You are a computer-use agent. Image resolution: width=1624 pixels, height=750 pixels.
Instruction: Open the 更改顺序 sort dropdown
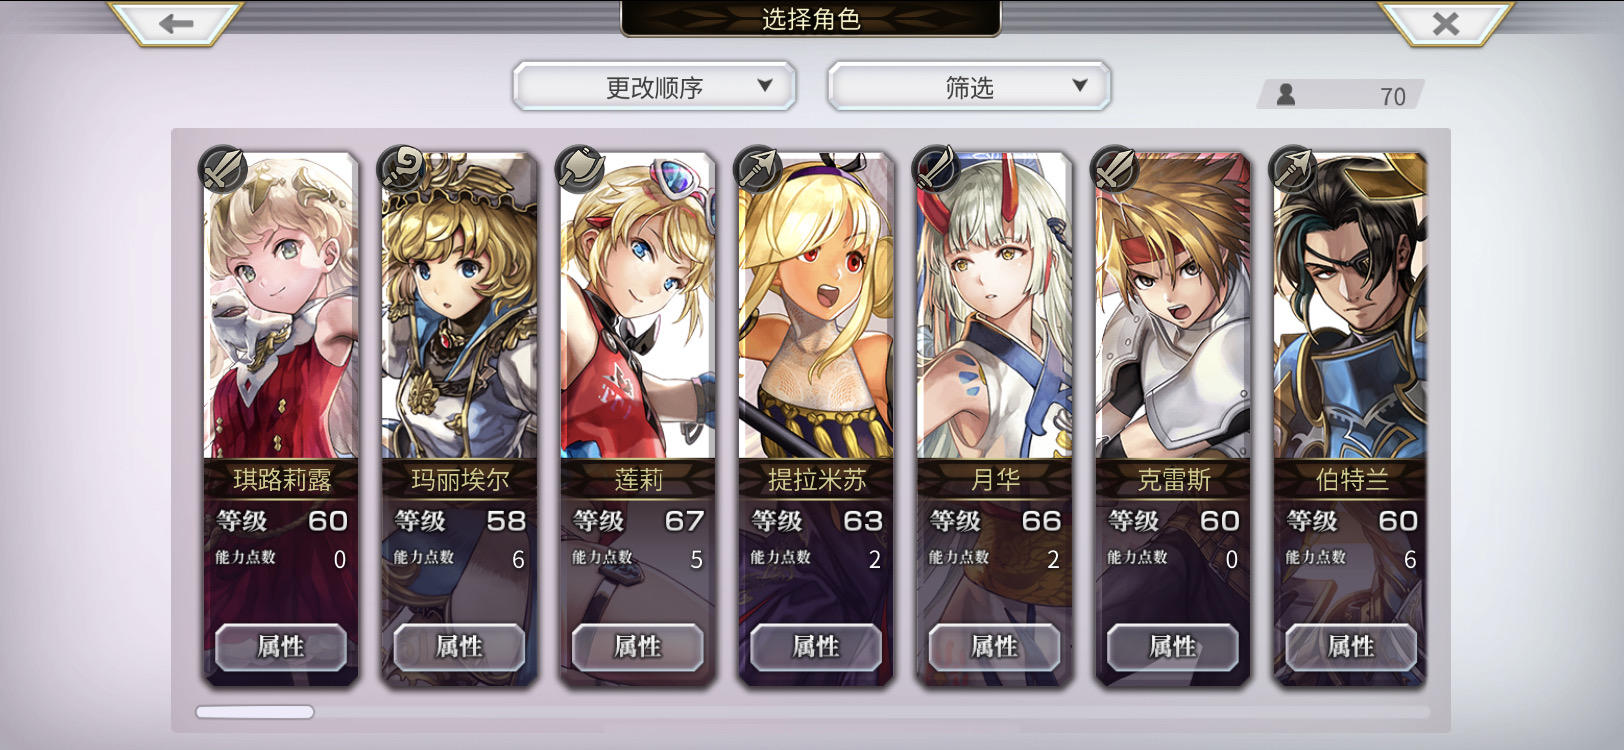pyautogui.click(x=654, y=87)
